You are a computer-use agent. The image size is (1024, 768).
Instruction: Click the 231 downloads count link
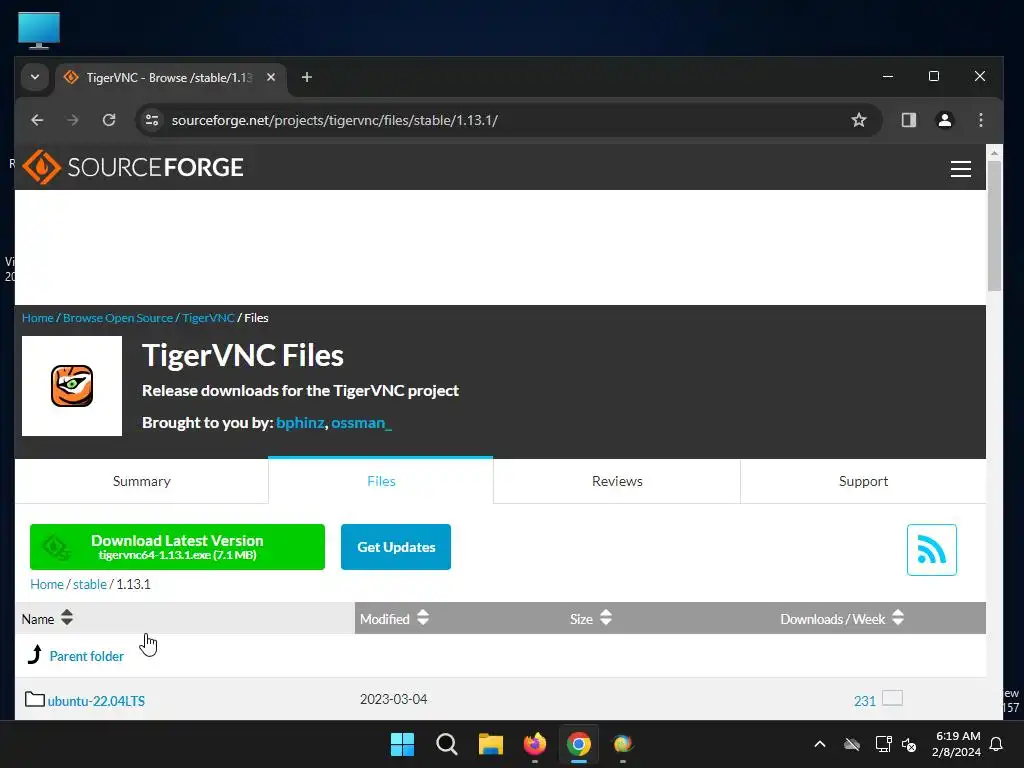[x=864, y=701]
